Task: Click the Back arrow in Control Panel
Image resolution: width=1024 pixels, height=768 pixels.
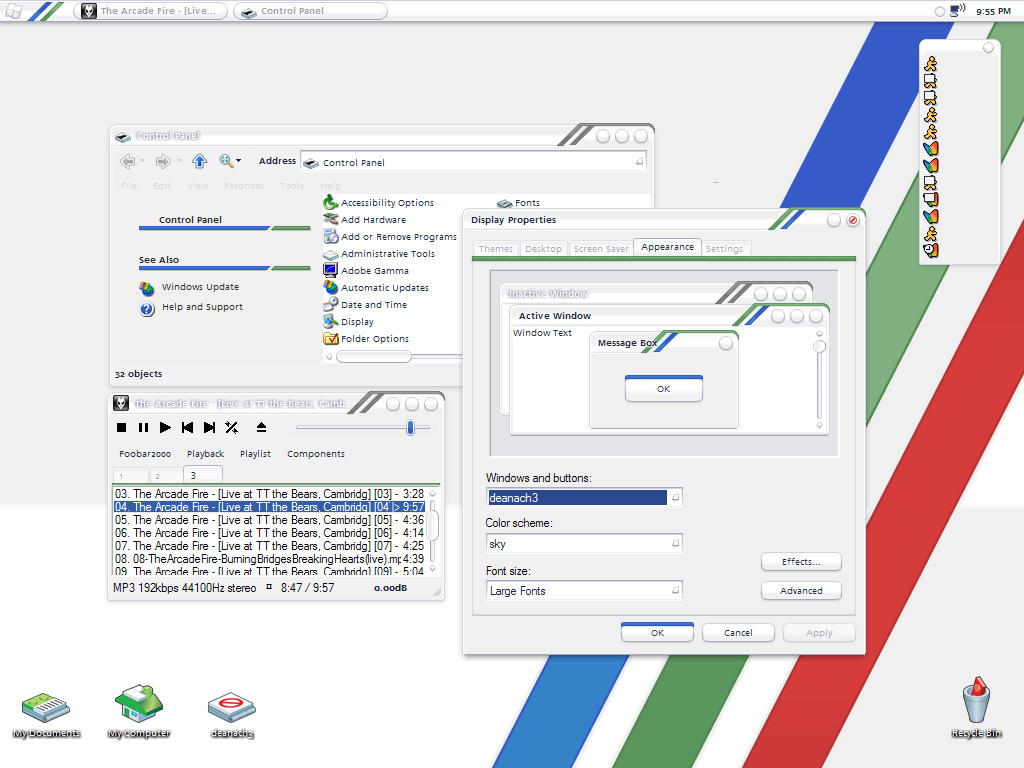Action: [128, 161]
